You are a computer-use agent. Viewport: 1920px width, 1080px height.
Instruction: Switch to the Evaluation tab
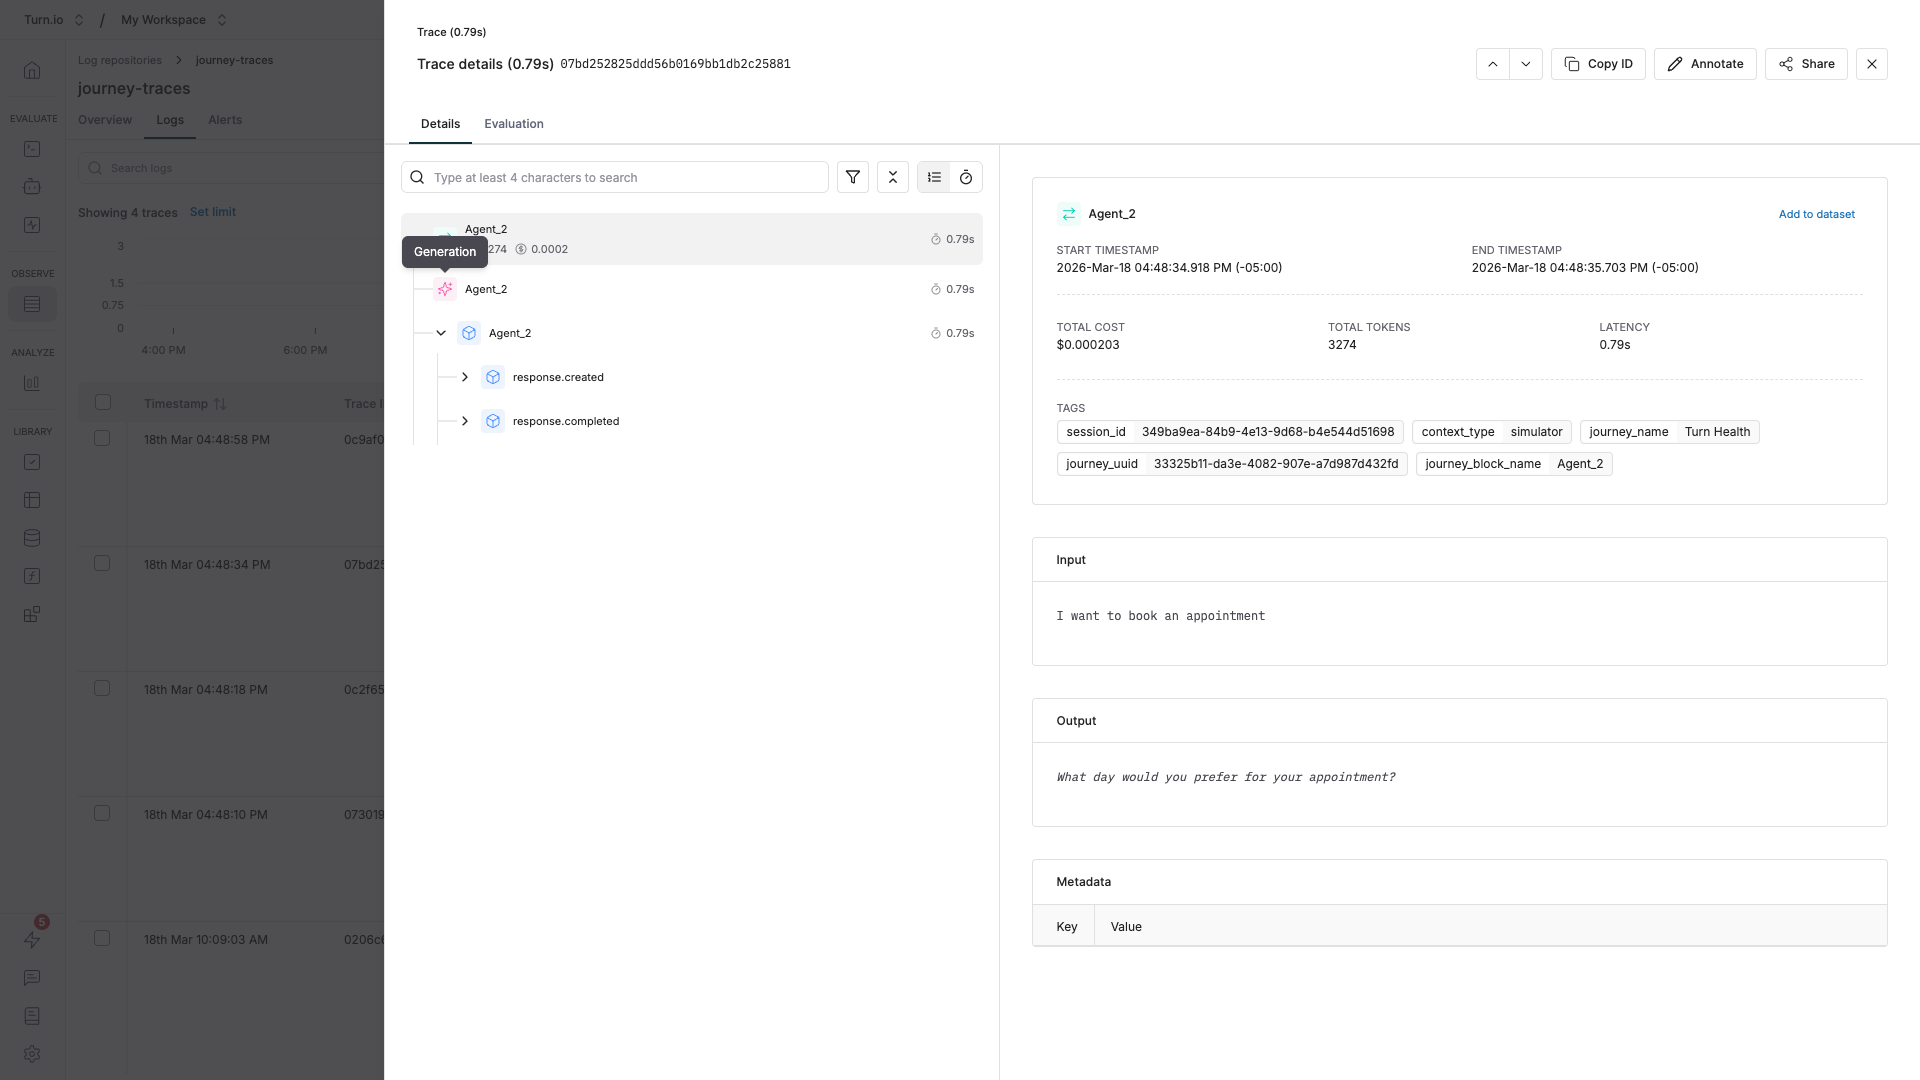pyautogui.click(x=513, y=124)
